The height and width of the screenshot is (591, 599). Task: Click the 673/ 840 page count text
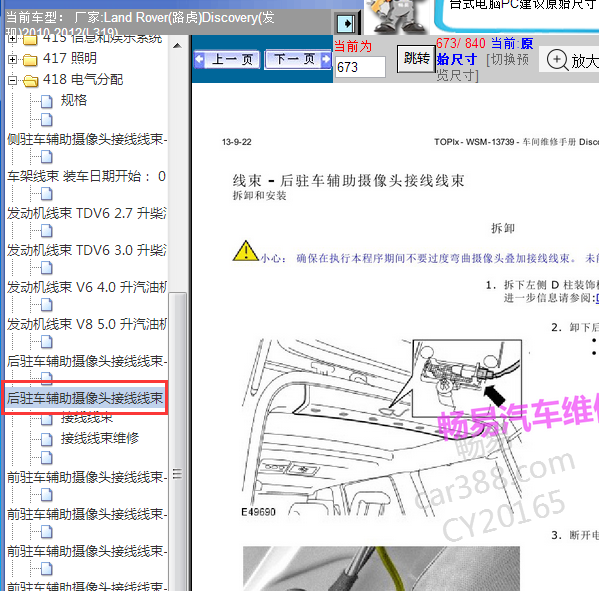click(x=461, y=43)
